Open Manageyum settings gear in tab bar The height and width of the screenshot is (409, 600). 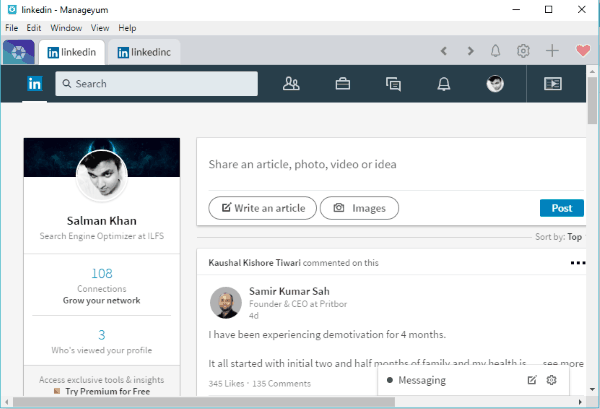tap(523, 51)
